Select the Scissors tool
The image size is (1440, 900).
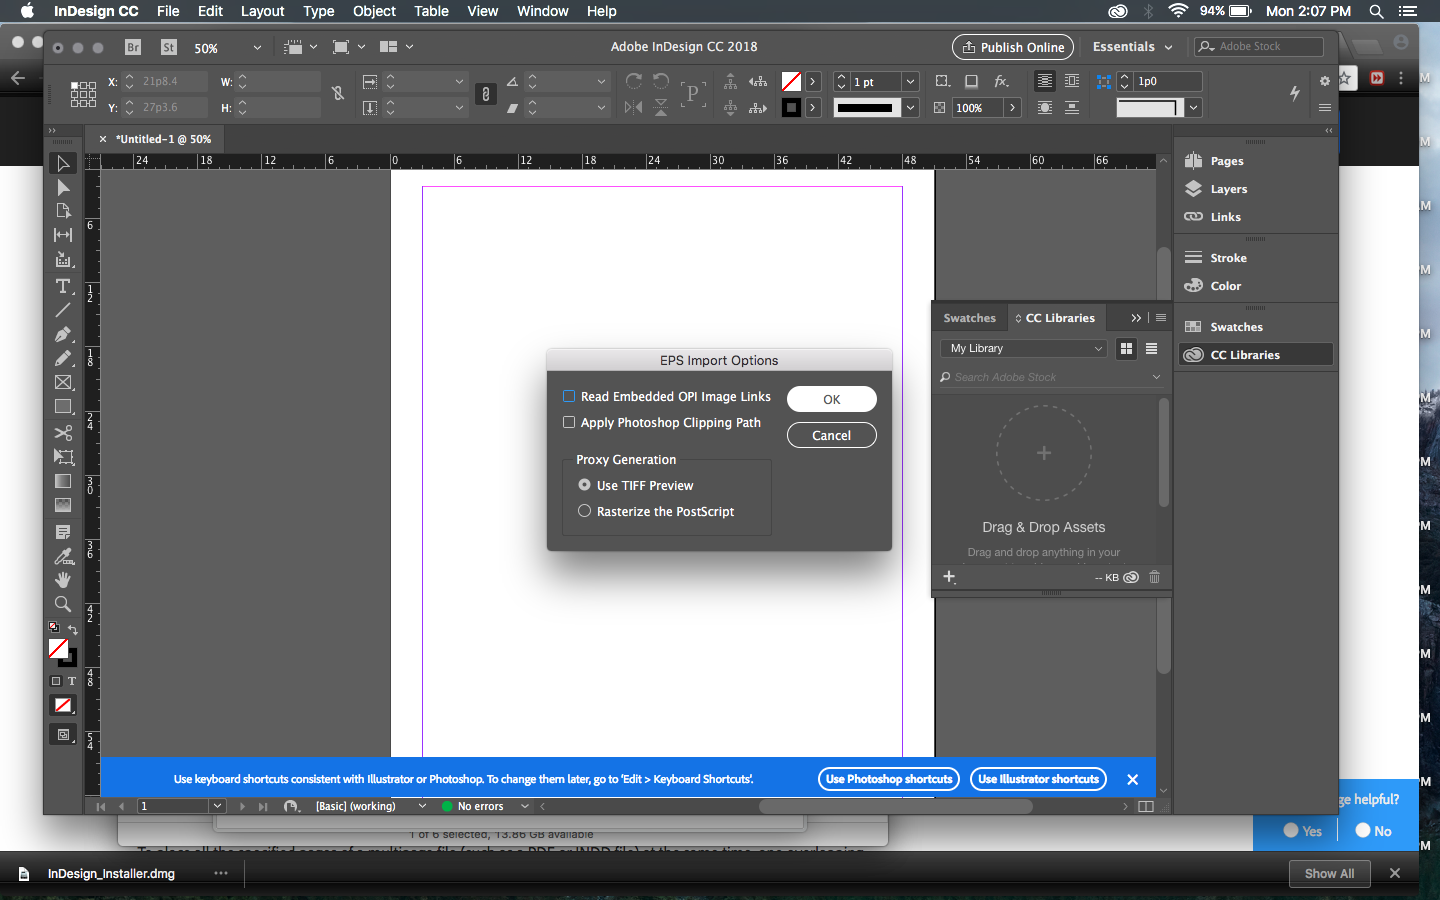(63, 433)
